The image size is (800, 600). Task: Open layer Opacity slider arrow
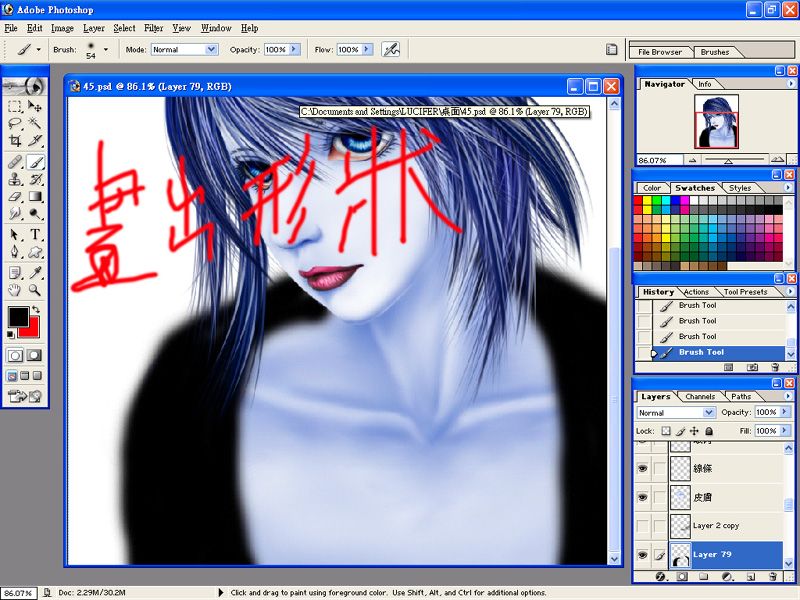coord(784,412)
